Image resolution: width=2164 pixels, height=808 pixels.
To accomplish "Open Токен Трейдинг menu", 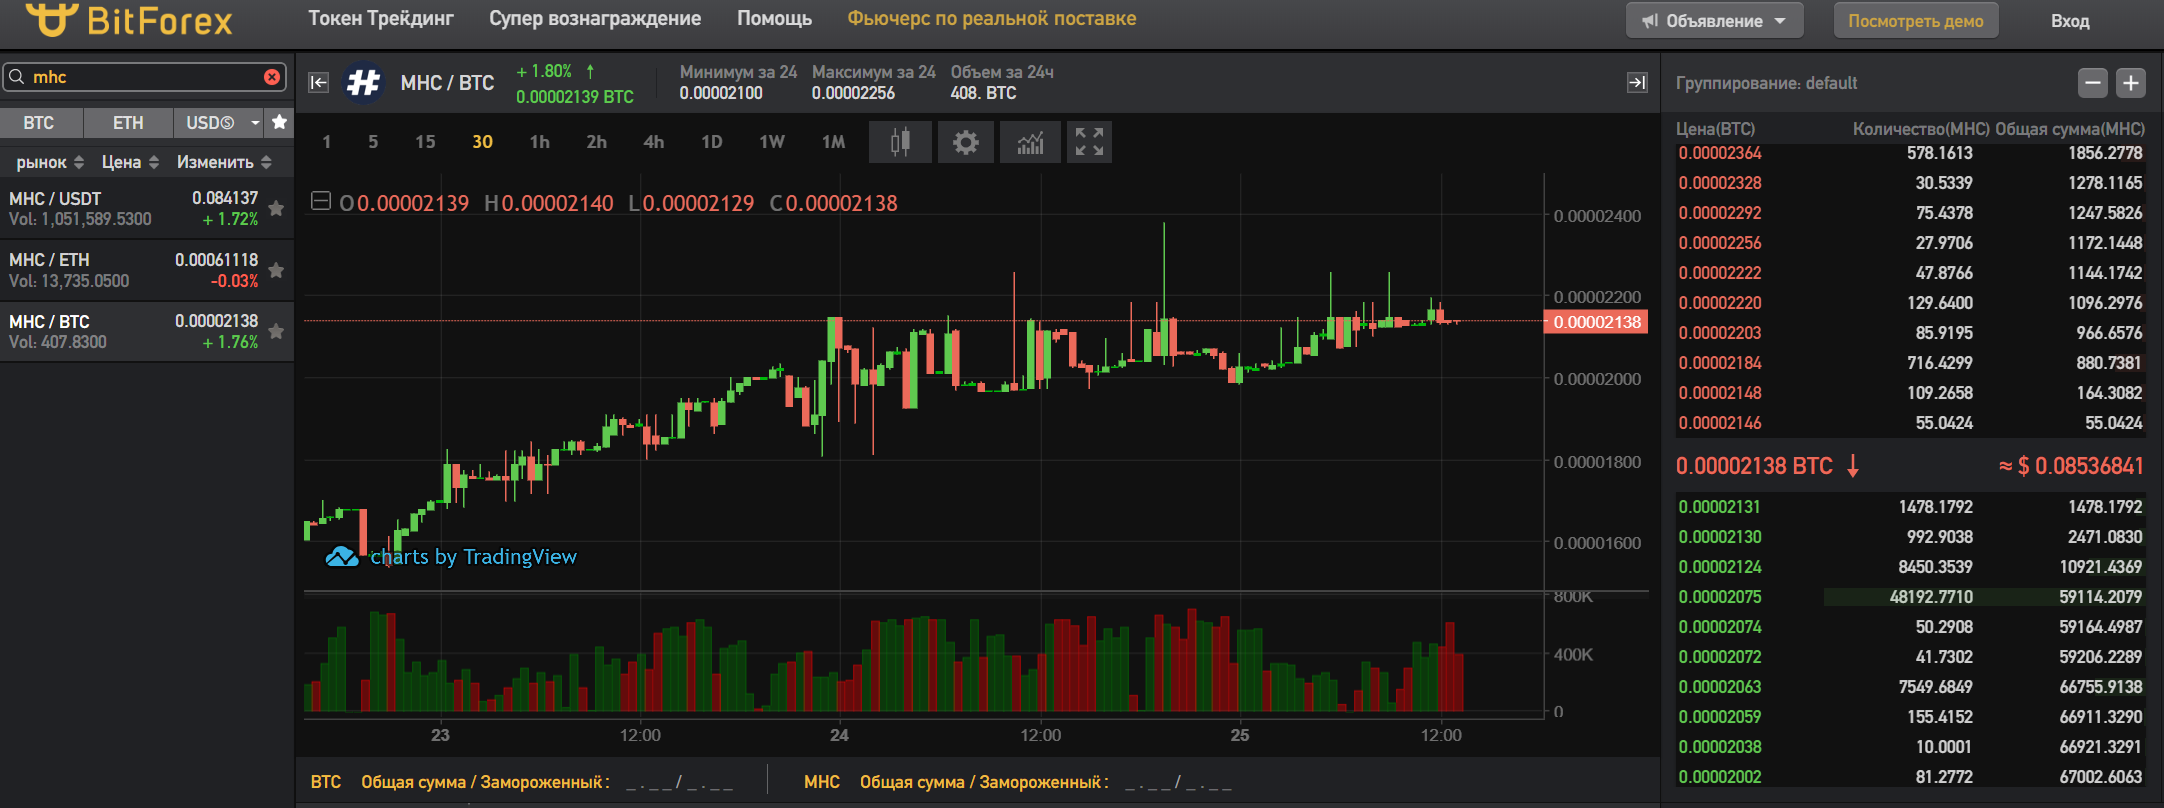I will pyautogui.click(x=381, y=18).
